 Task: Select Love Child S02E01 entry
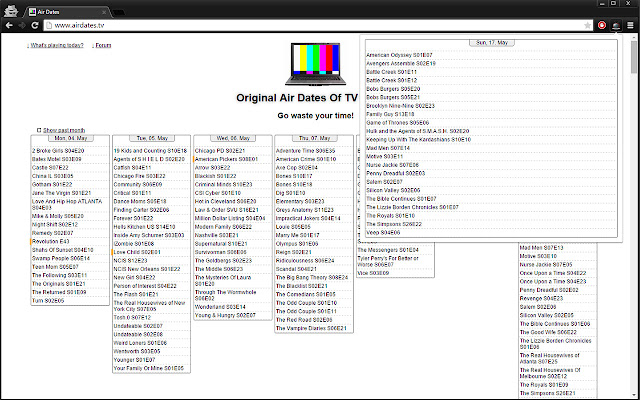tap(137, 252)
